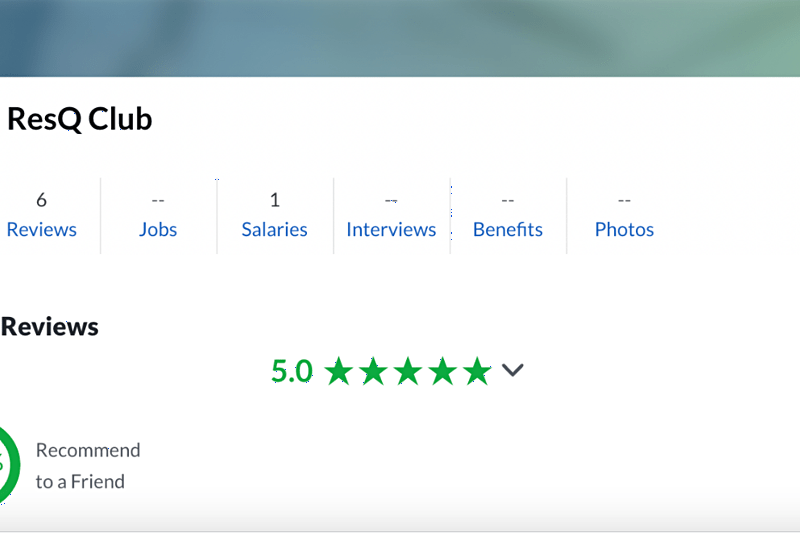Click the salary count number 1

[x=275, y=200]
